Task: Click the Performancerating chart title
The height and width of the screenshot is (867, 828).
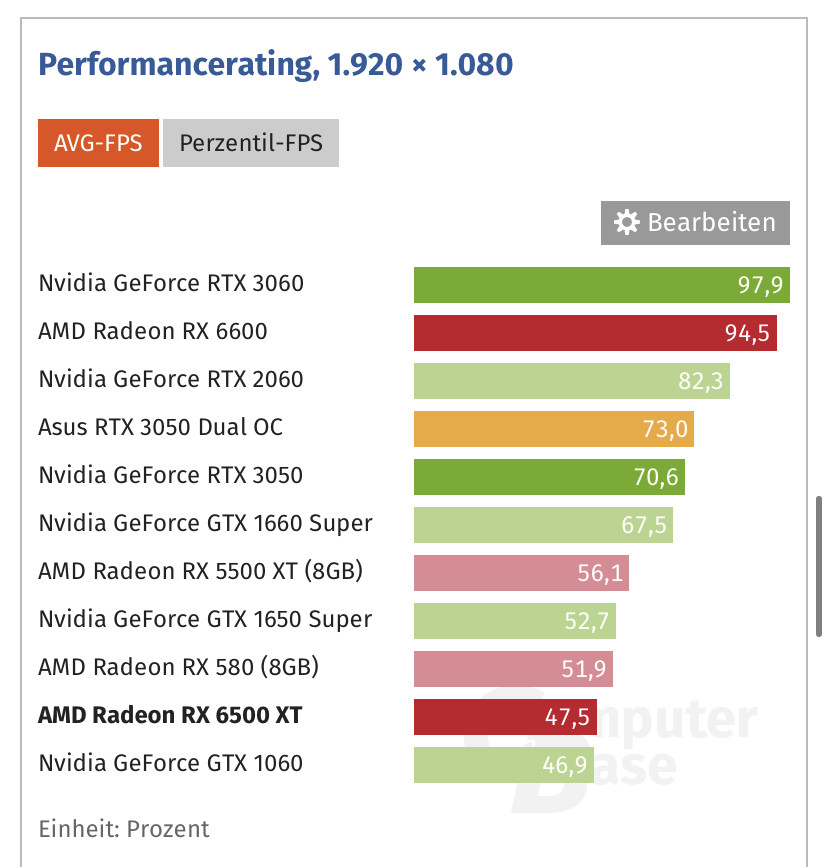Action: [275, 65]
